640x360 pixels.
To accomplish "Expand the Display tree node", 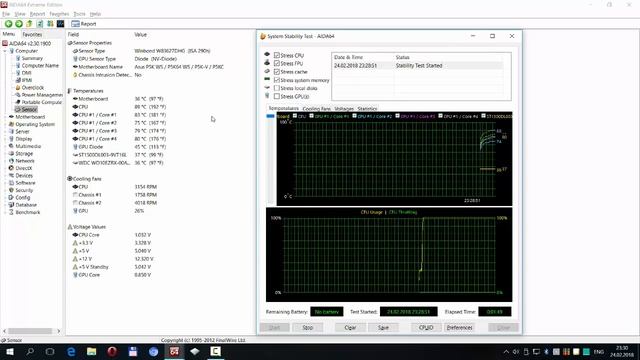I will click(5, 139).
